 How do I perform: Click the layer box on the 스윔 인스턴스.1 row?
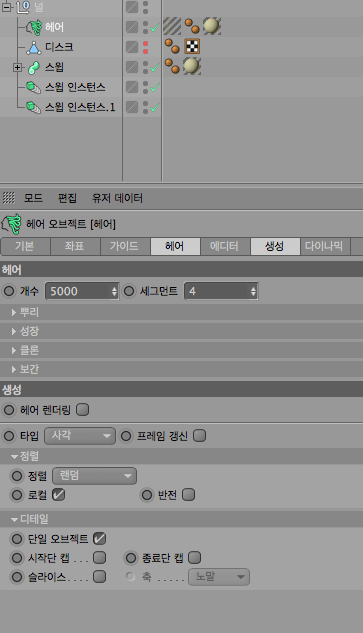tap(132, 107)
